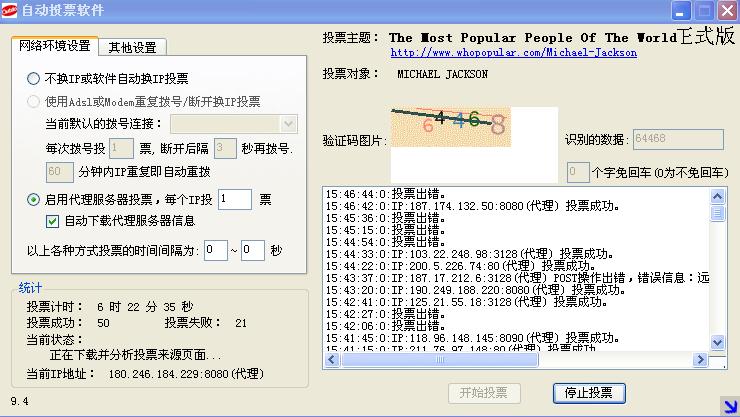
Task: Open the 当前默认的拨号连接 dropdown
Action: click(234, 124)
